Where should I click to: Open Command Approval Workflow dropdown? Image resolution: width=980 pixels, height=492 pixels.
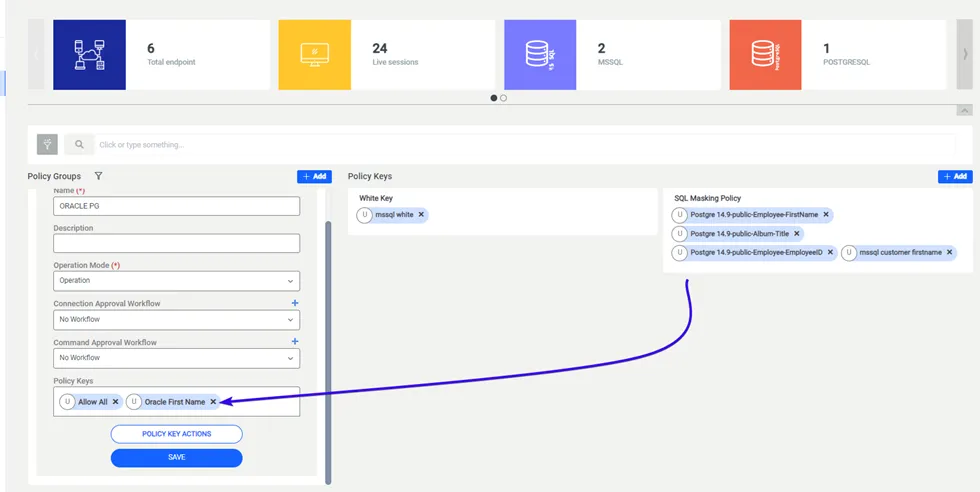[176, 358]
